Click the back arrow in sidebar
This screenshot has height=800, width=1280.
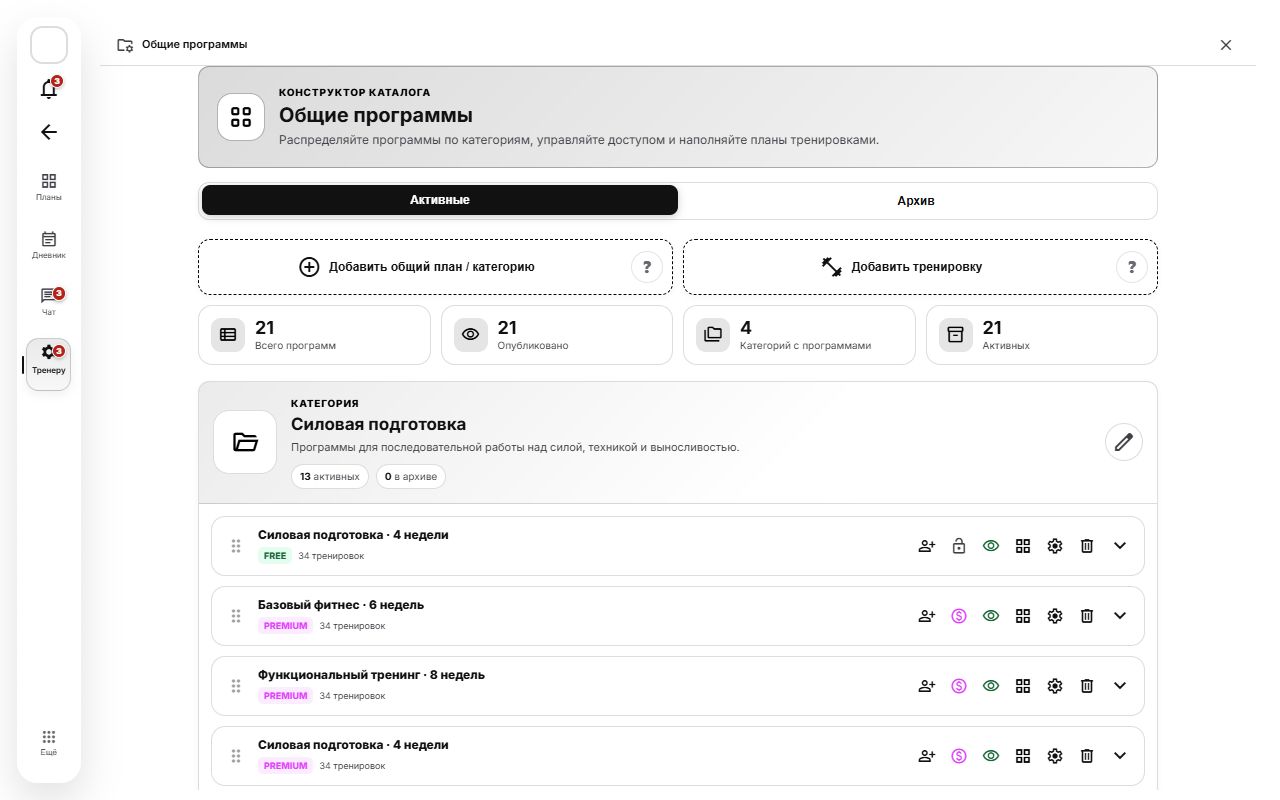[x=49, y=132]
